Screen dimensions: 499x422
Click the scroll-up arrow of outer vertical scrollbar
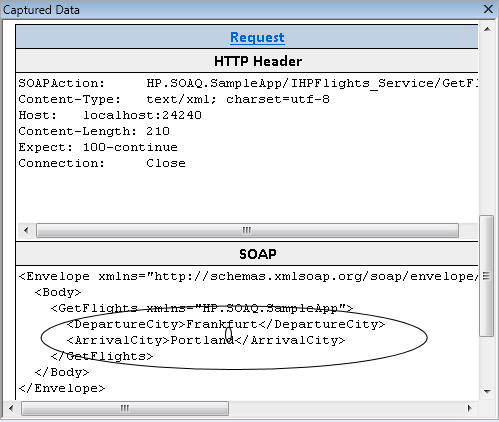point(487,30)
